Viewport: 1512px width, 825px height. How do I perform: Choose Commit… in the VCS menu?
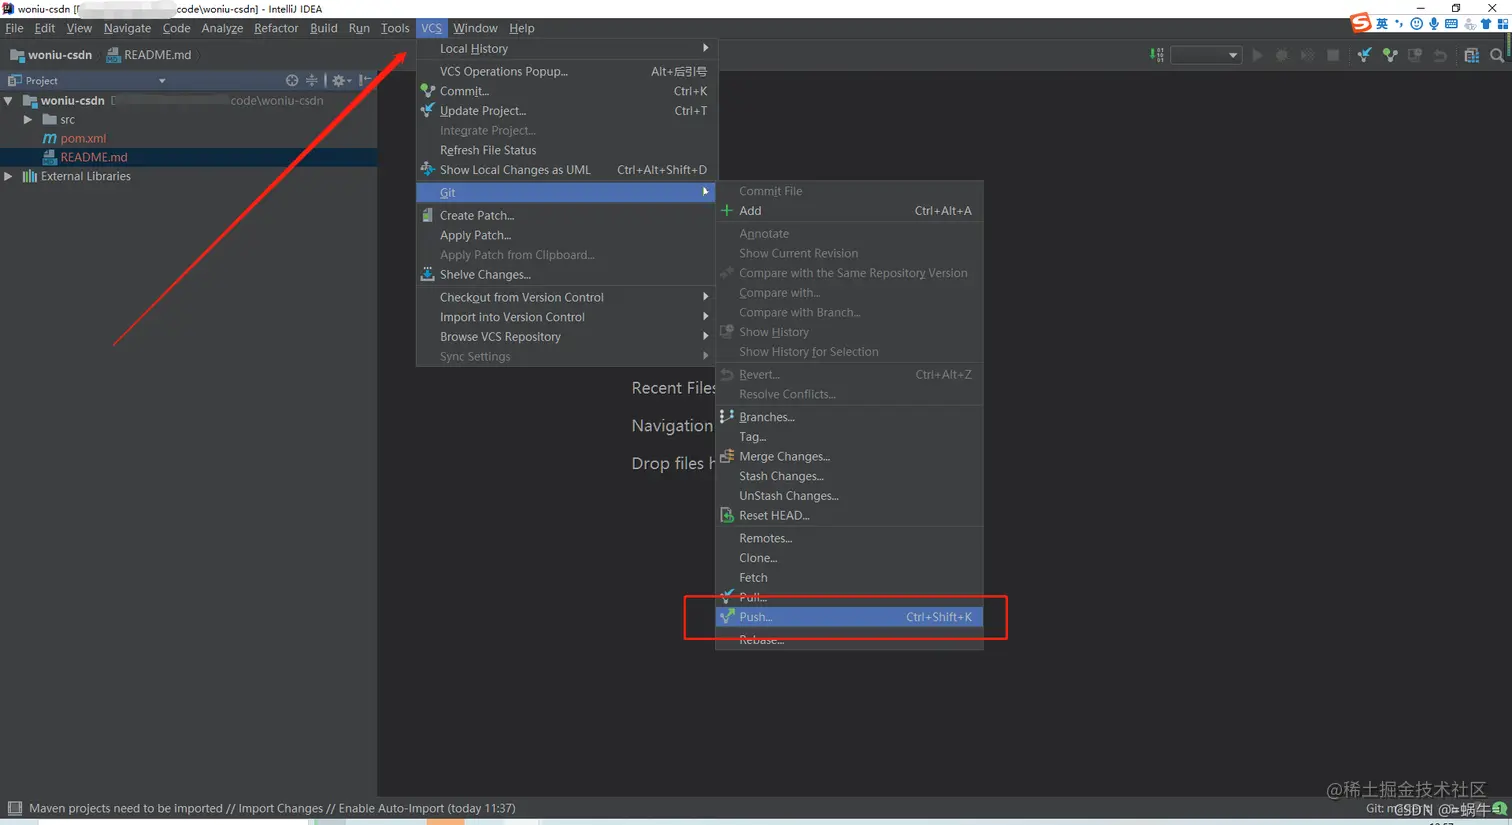565,91
